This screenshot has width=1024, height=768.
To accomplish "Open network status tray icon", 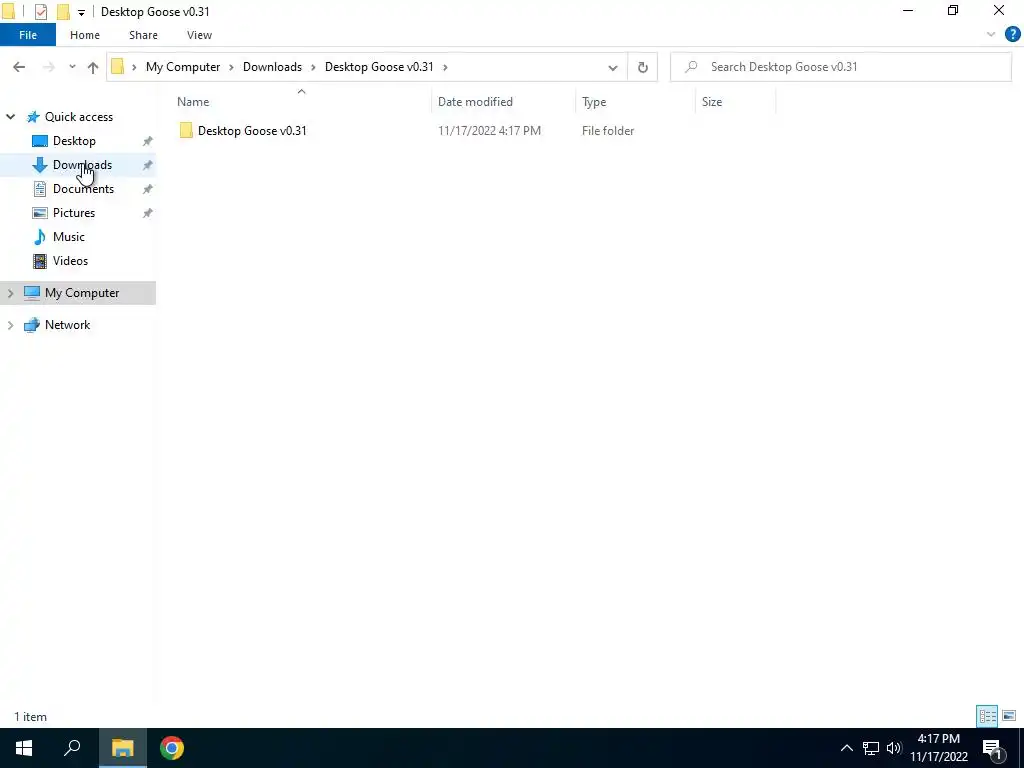I will 871,748.
